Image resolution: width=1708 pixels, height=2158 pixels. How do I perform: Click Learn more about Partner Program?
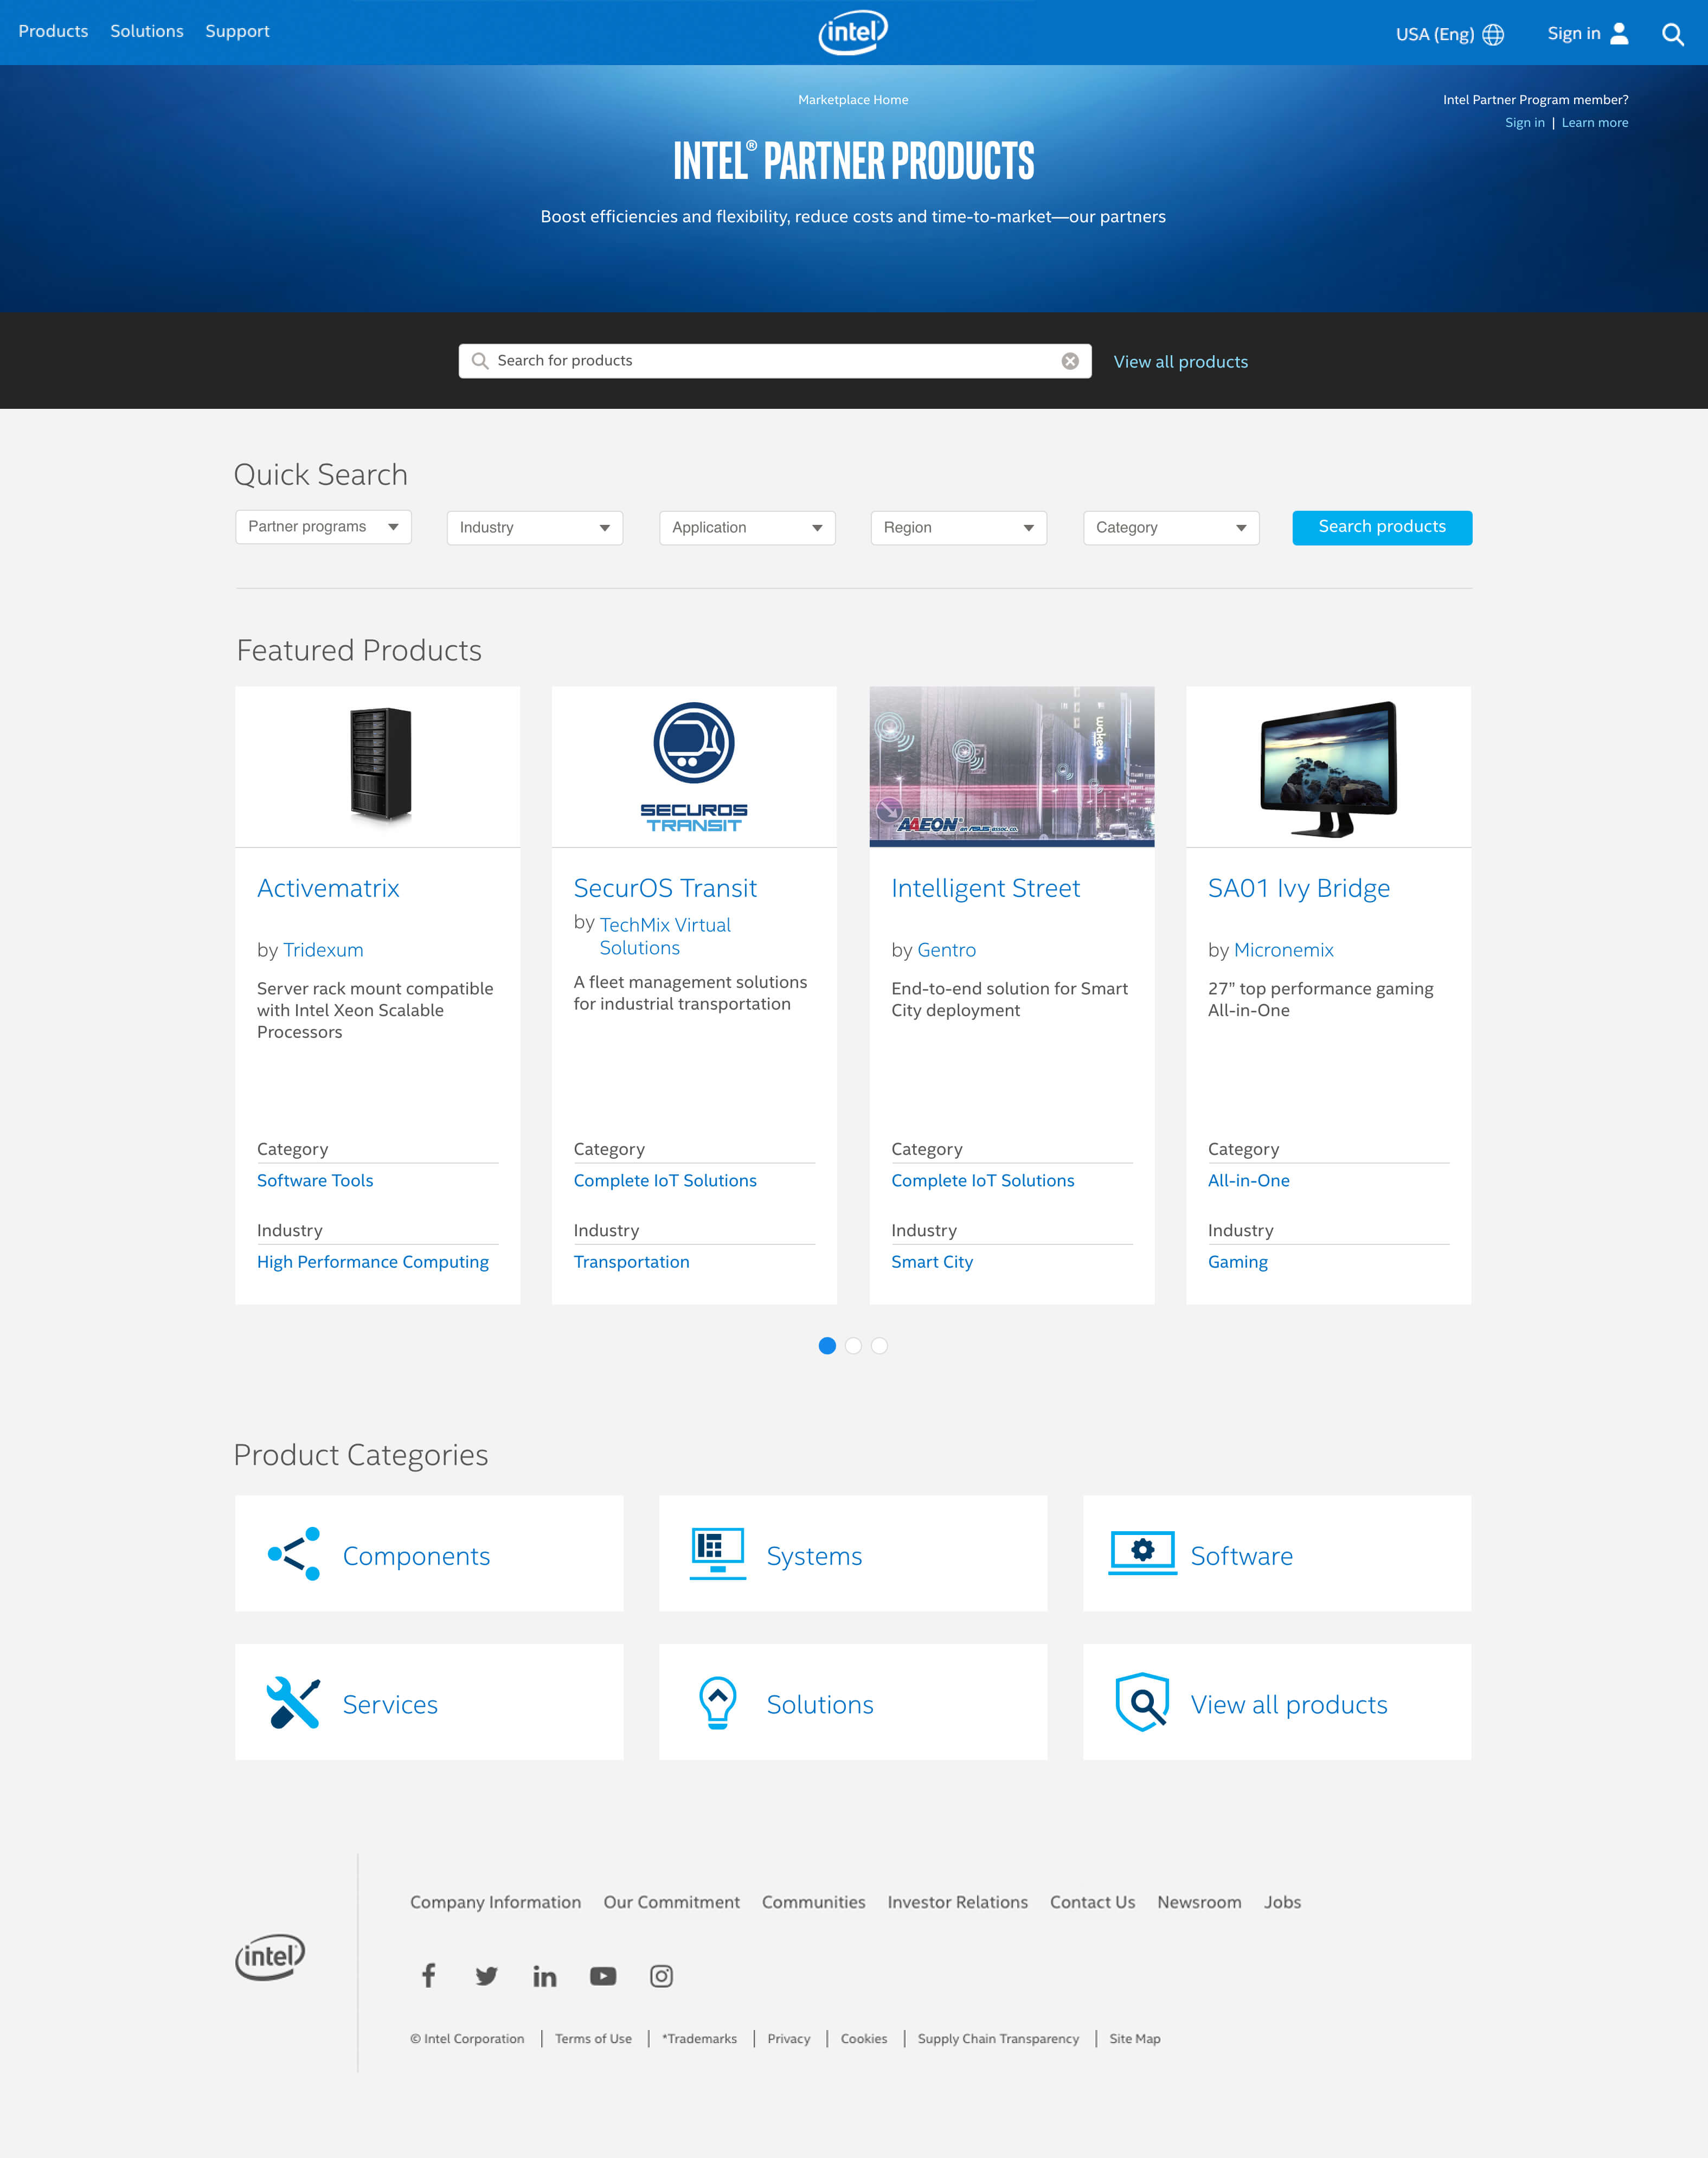pyautogui.click(x=1595, y=123)
